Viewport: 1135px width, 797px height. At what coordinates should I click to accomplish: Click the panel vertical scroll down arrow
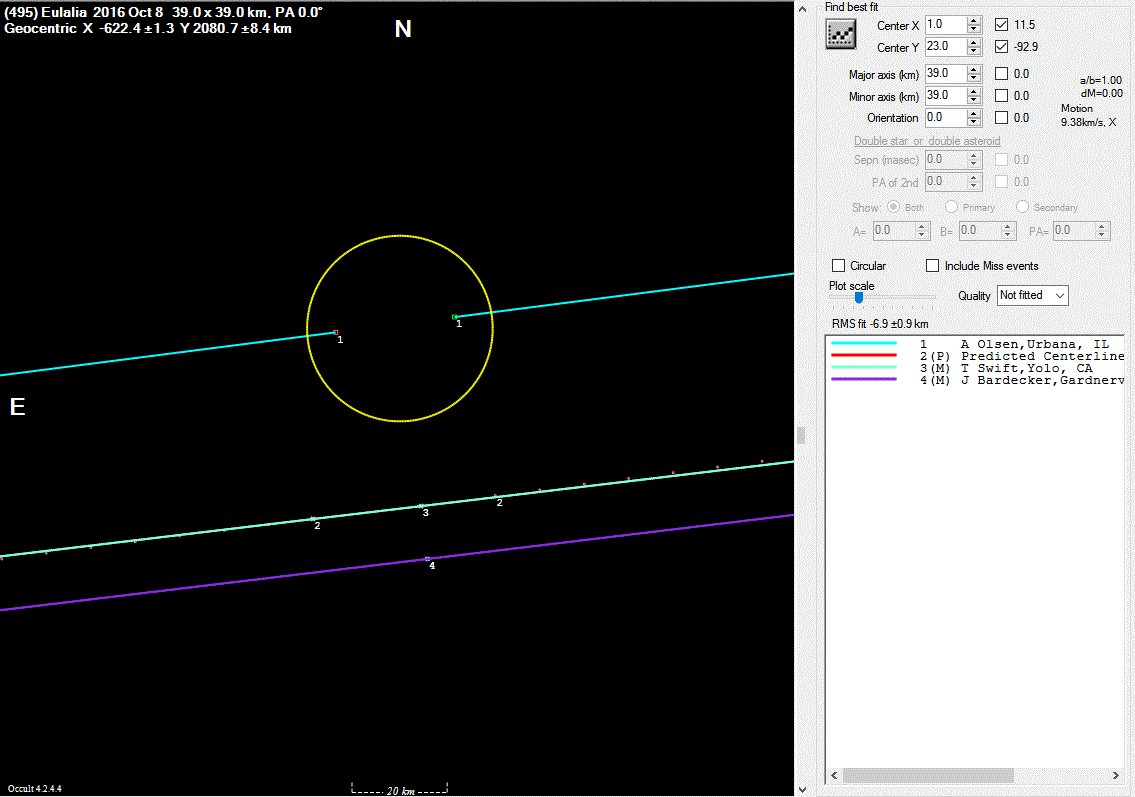(802, 789)
